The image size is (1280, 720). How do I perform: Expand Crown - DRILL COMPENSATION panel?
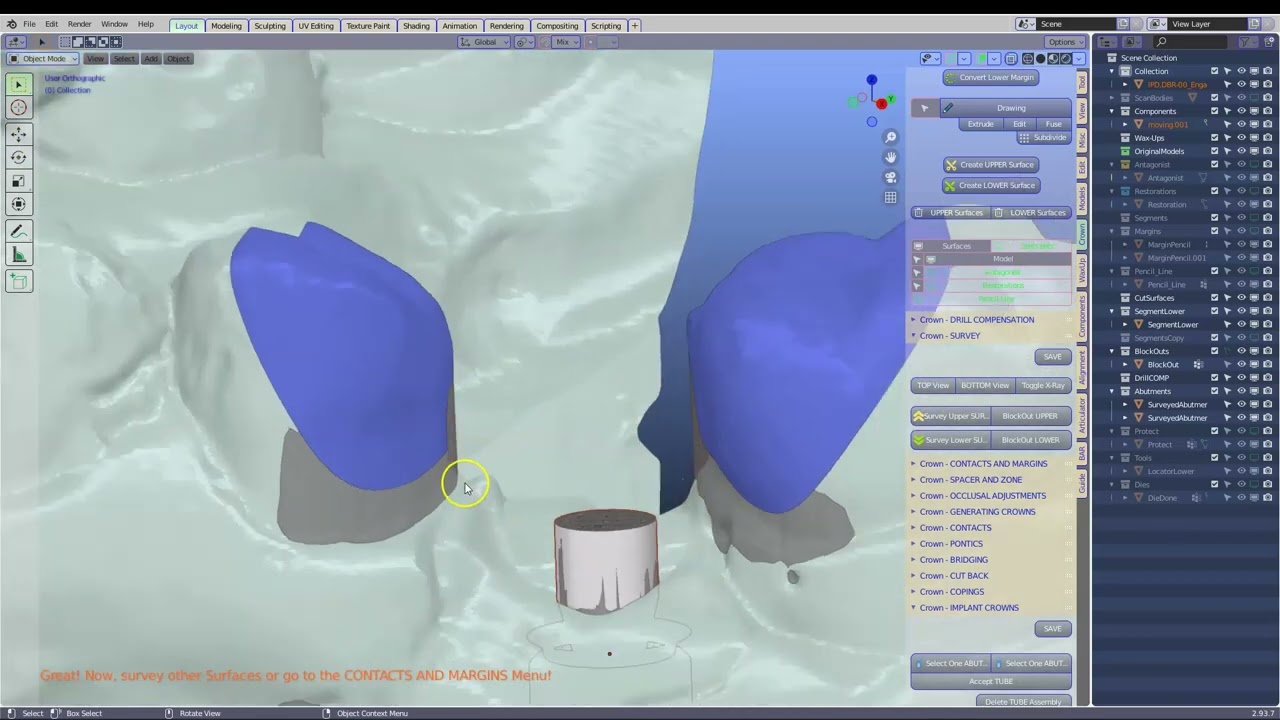(x=976, y=320)
